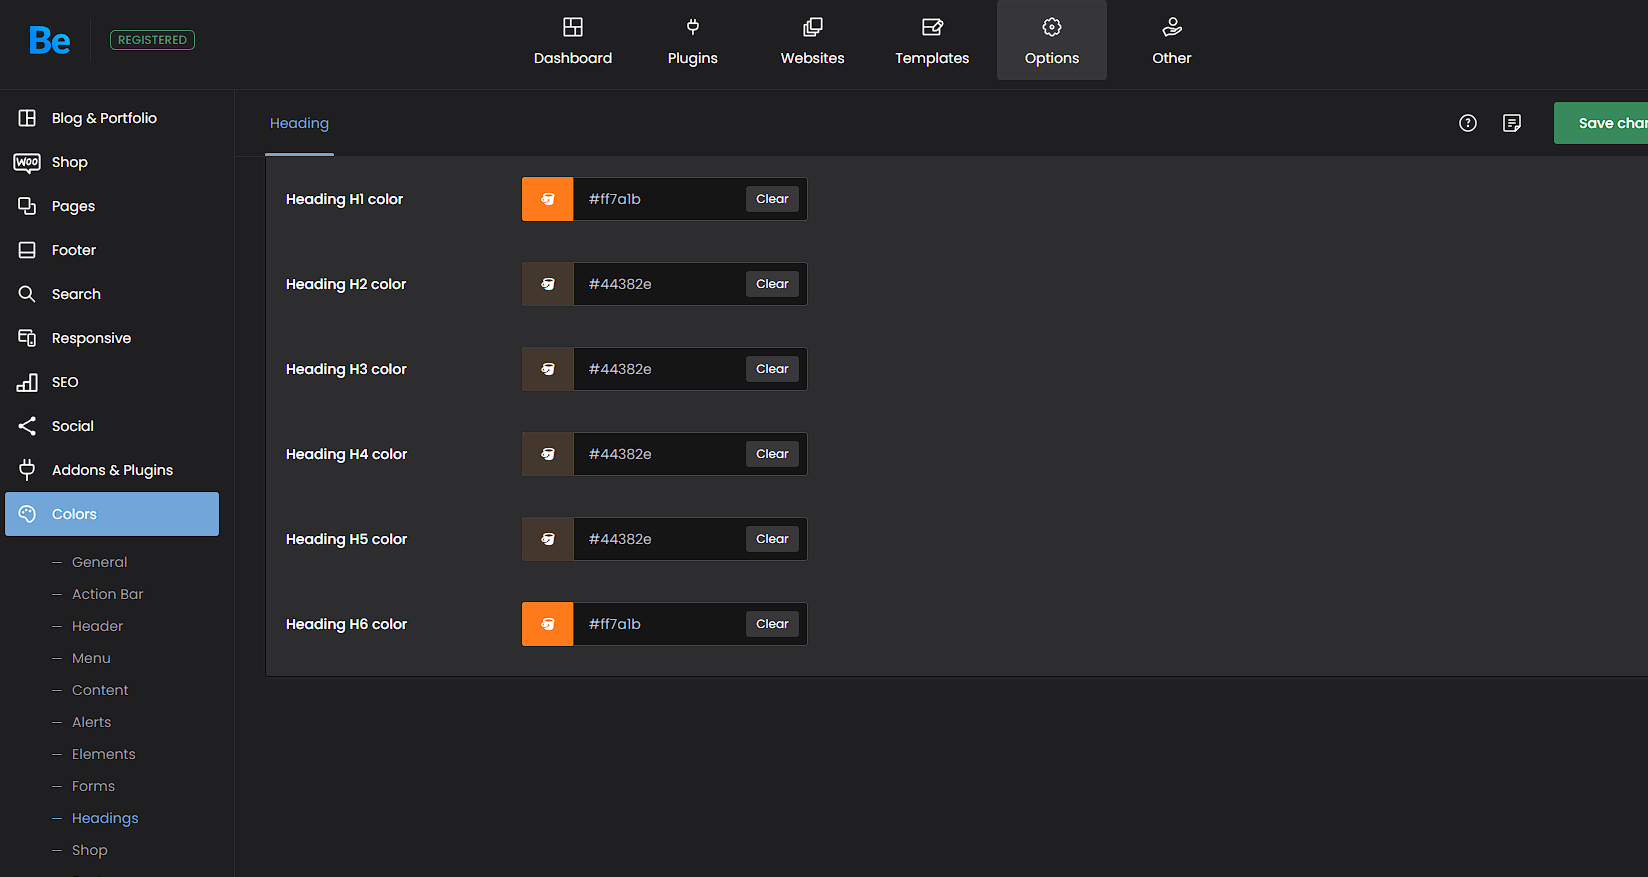Viewport: 1648px width, 877px height.
Task: Open the Plugins section
Action: [693, 40]
